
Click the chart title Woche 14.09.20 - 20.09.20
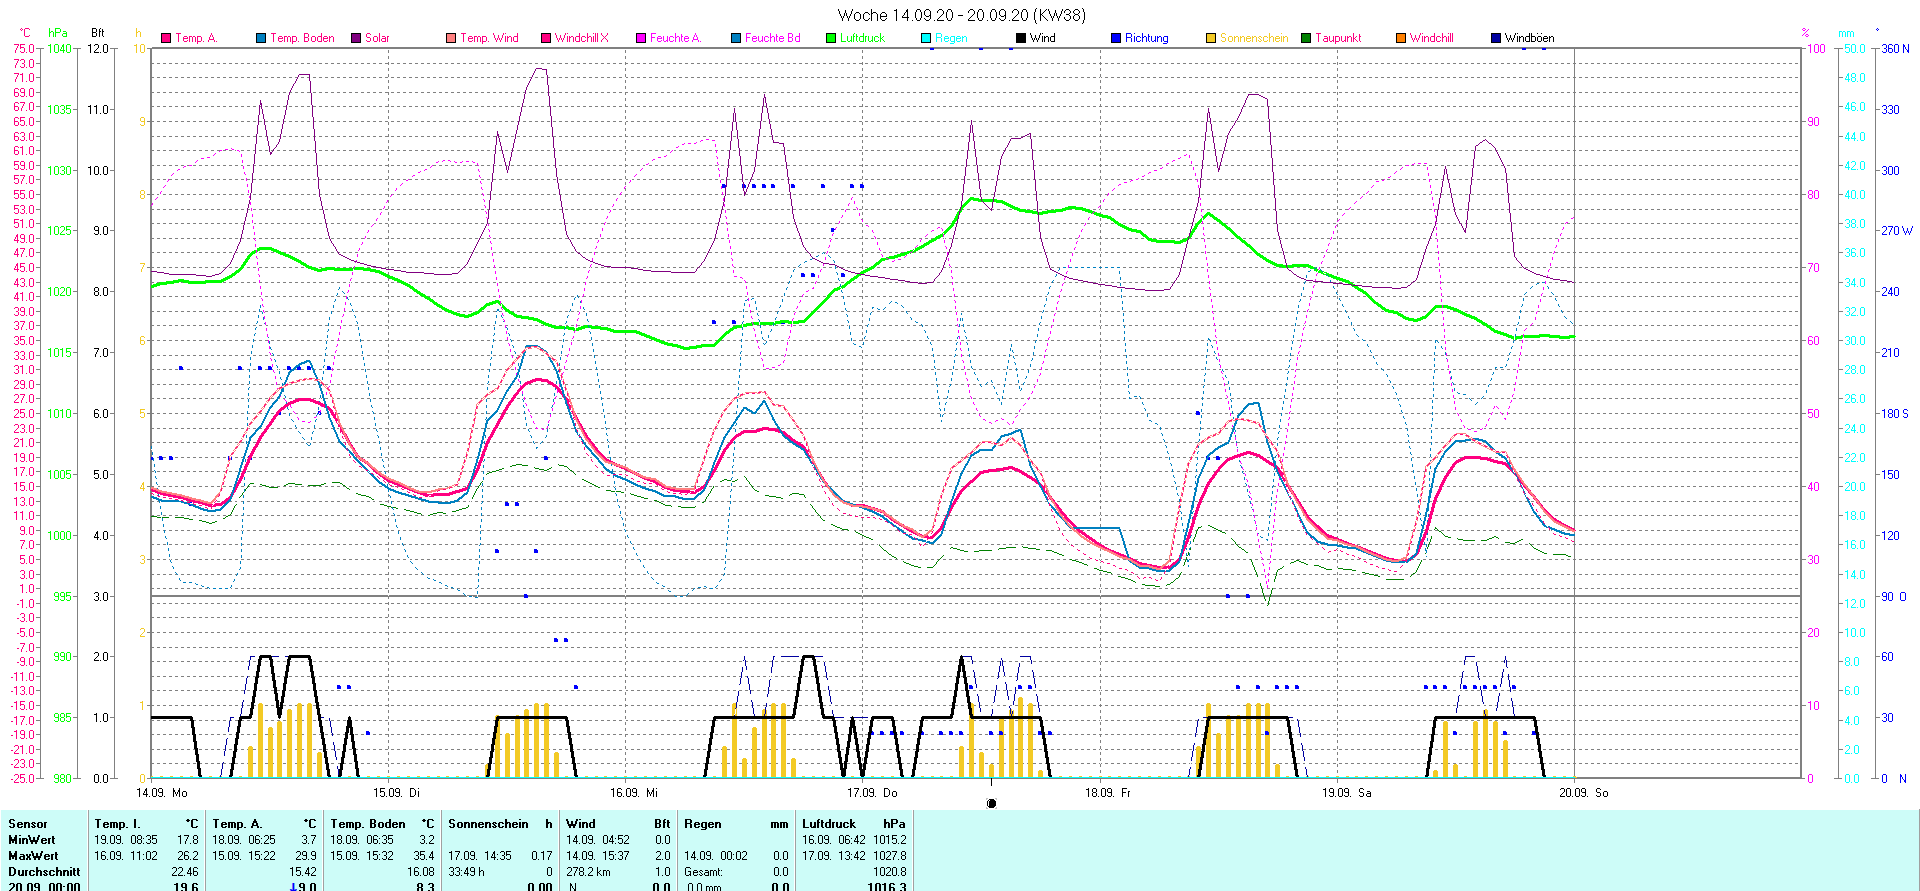[x=960, y=15]
